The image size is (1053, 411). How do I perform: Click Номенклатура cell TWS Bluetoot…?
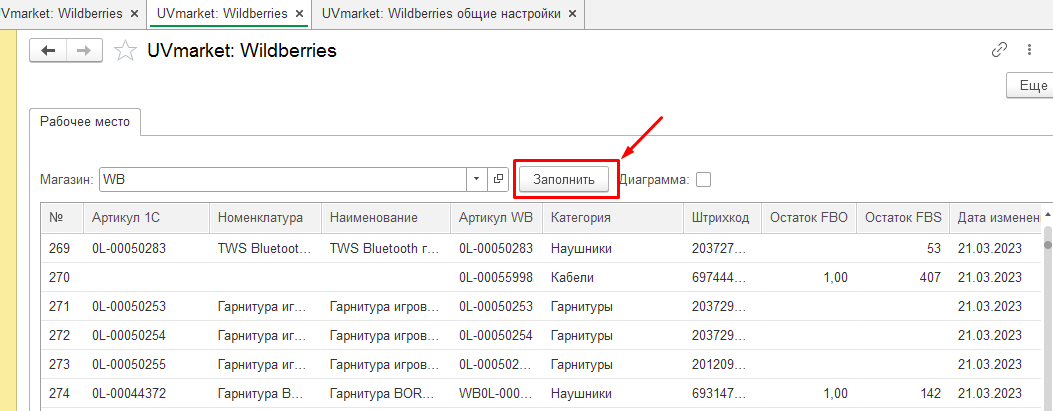point(265,248)
